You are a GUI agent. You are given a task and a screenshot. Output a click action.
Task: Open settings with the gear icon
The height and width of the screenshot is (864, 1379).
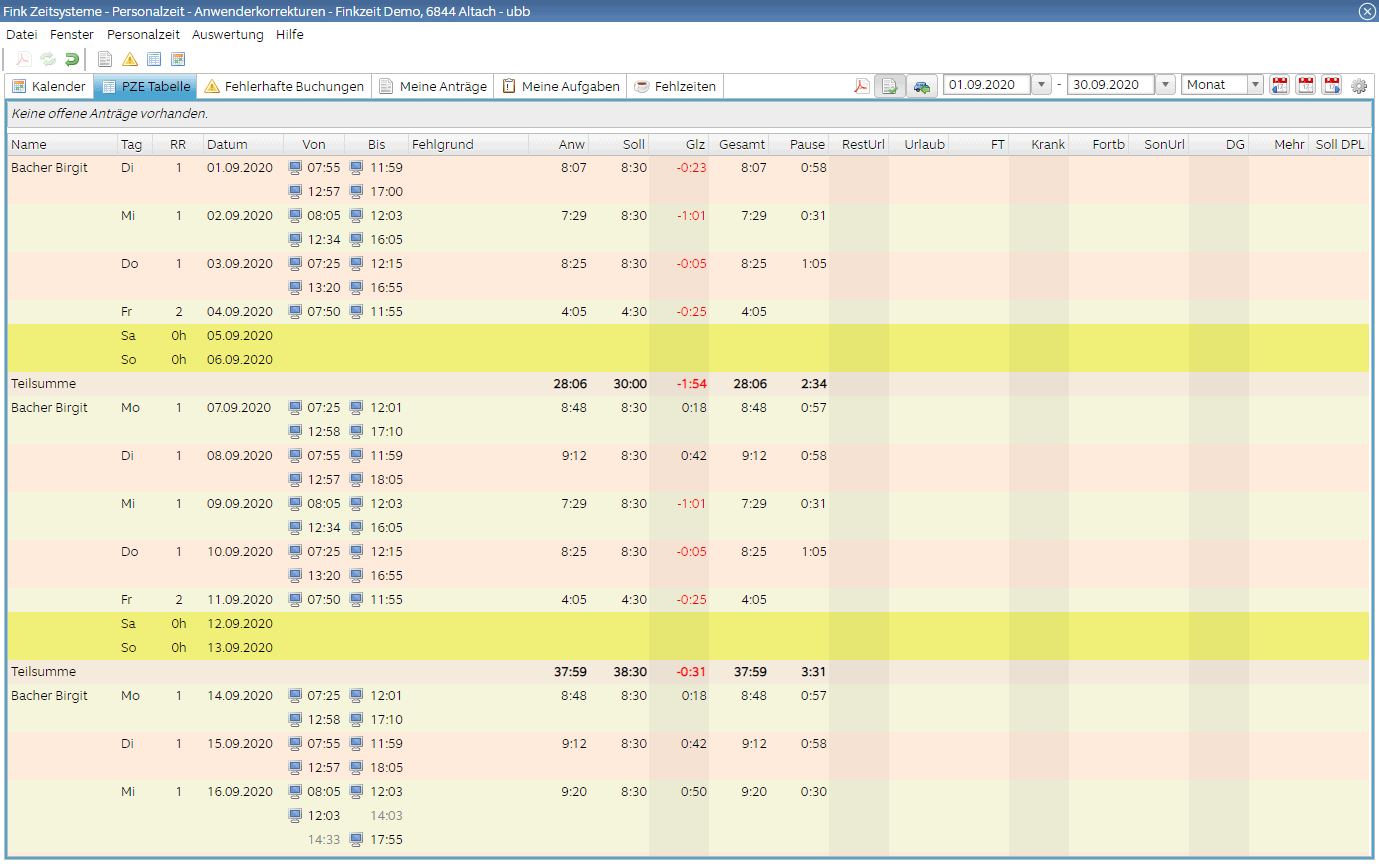[1359, 86]
